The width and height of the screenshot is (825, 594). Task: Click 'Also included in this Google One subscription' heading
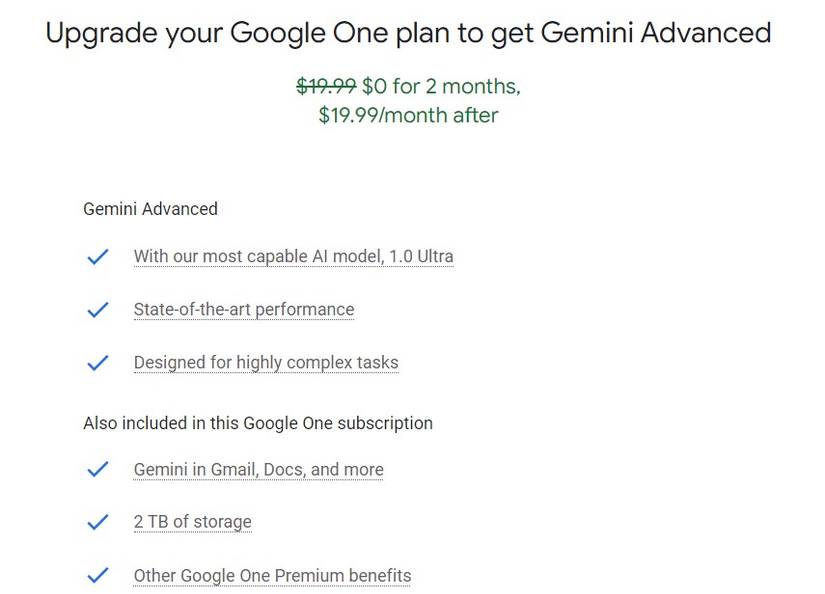coord(257,423)
